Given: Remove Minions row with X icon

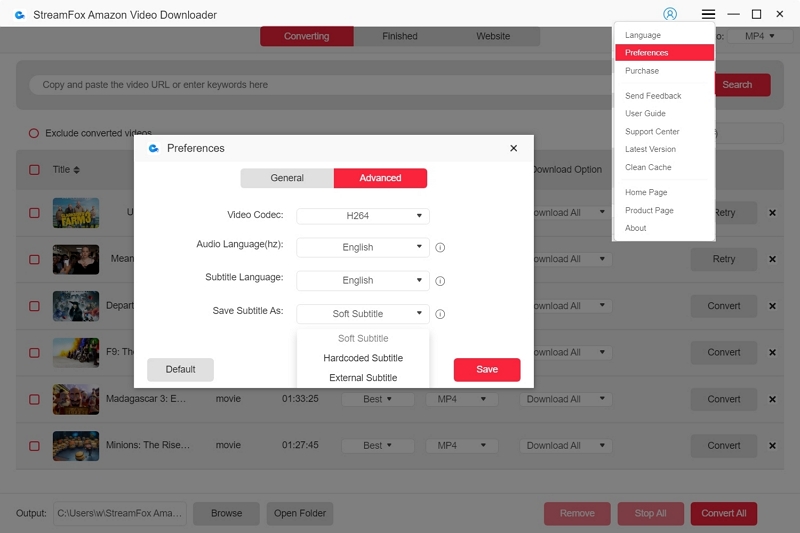Looking at the screenshot, I should pos(772,446).
